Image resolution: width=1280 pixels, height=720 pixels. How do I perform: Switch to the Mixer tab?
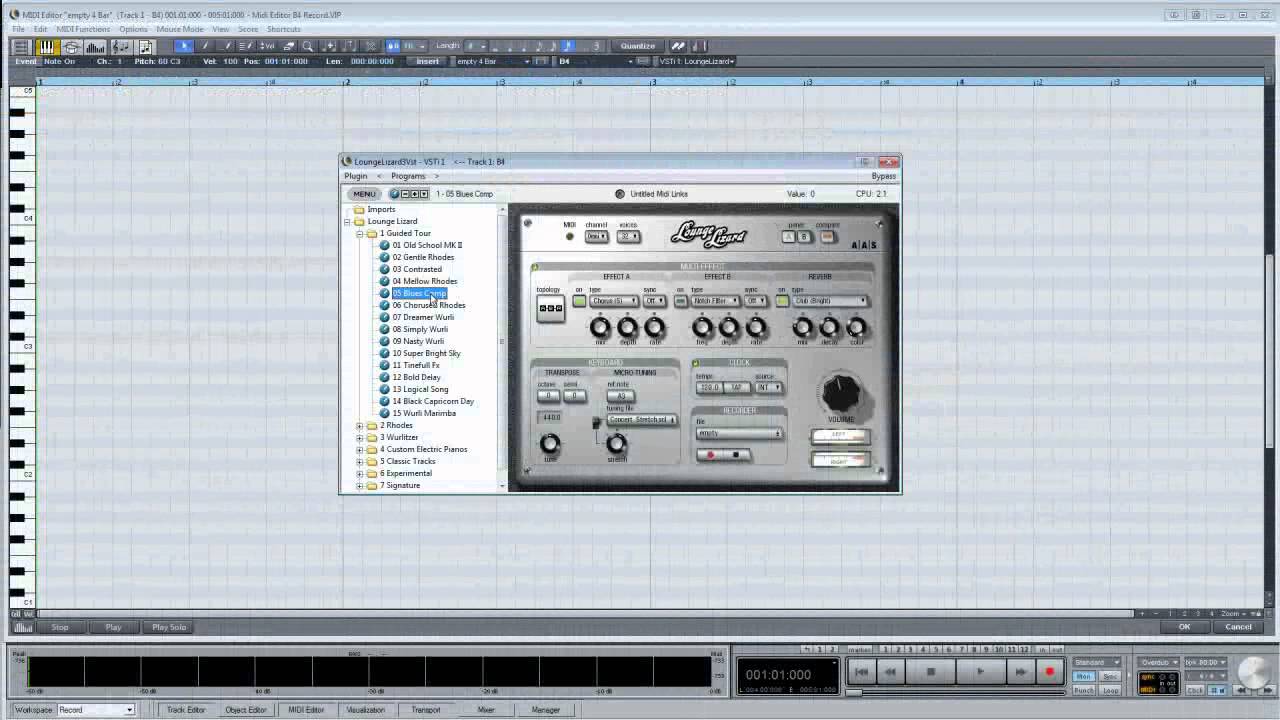(486, 710)
